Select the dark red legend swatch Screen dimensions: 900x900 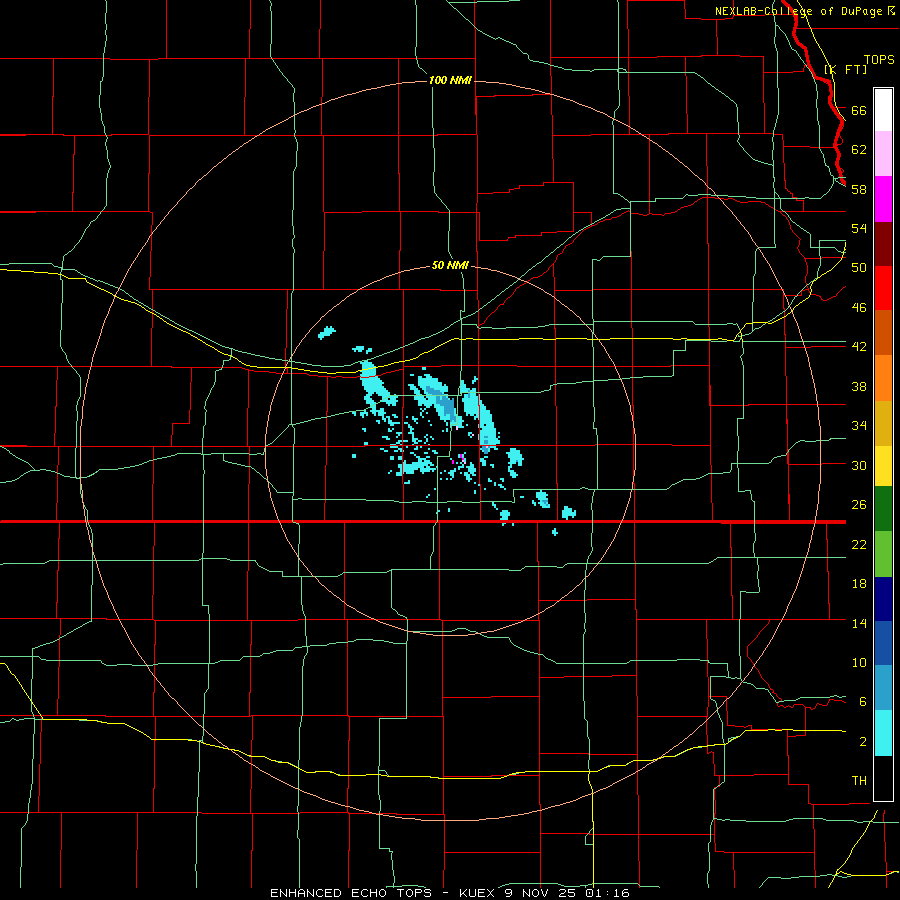pos(883,244)
